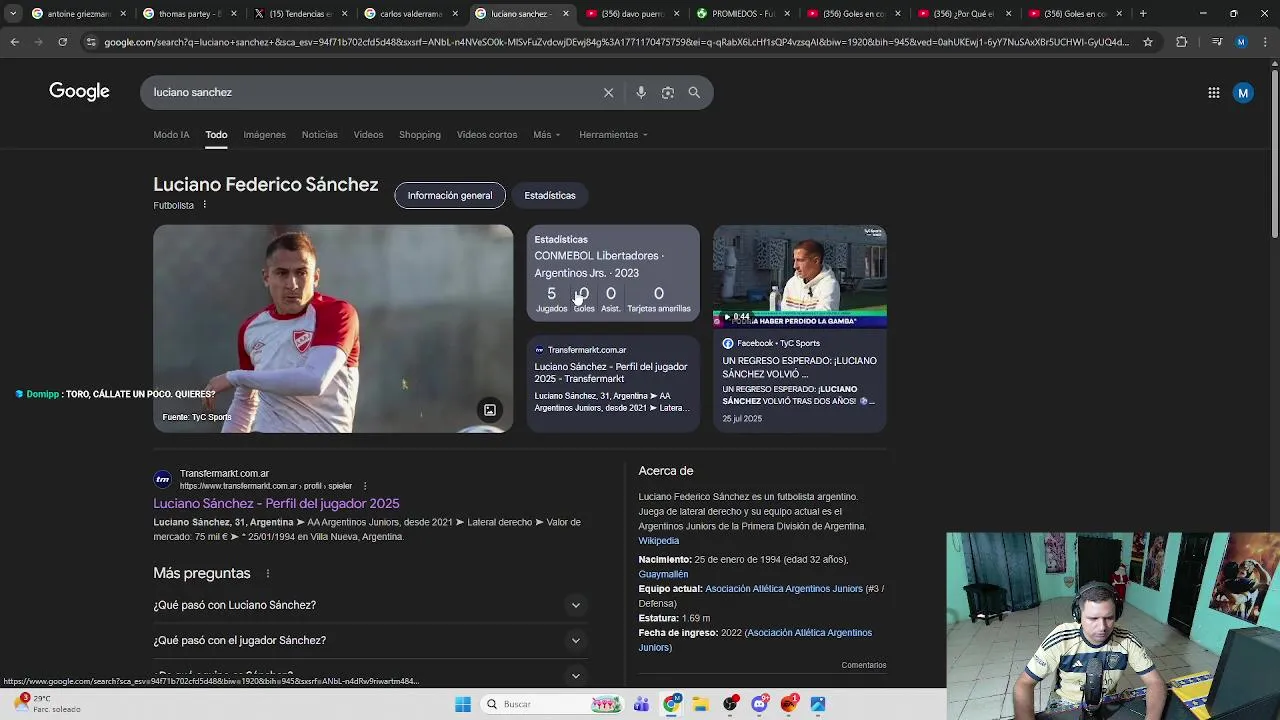Switch to Modo IA tab

171,135
